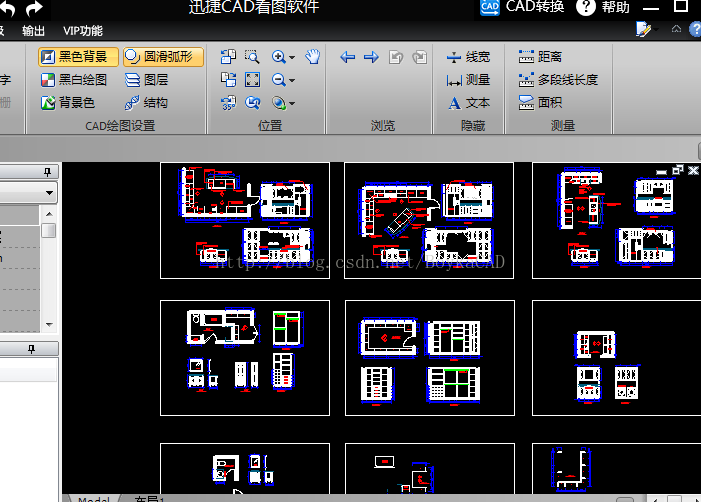Pin the lower side panel
The height and width of the screenshot is (502, 701).
click(x=31, y=349)
